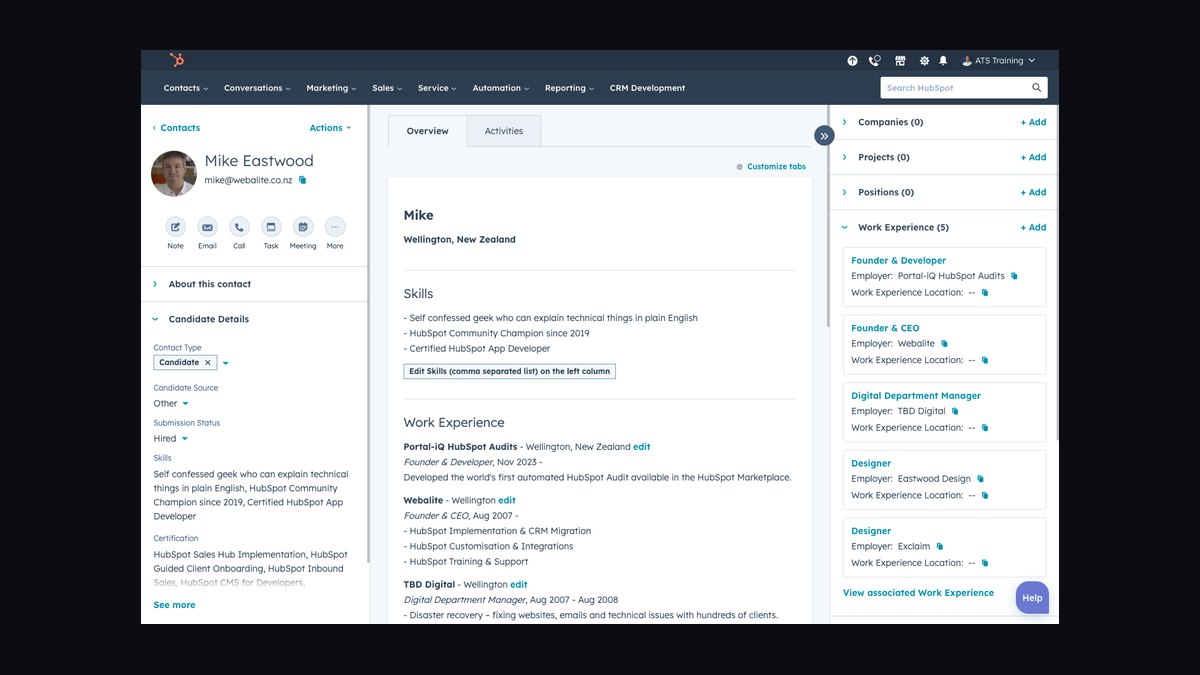Click the HubSpot sprocket logo
1200x675 pixels.
point(177,60)
